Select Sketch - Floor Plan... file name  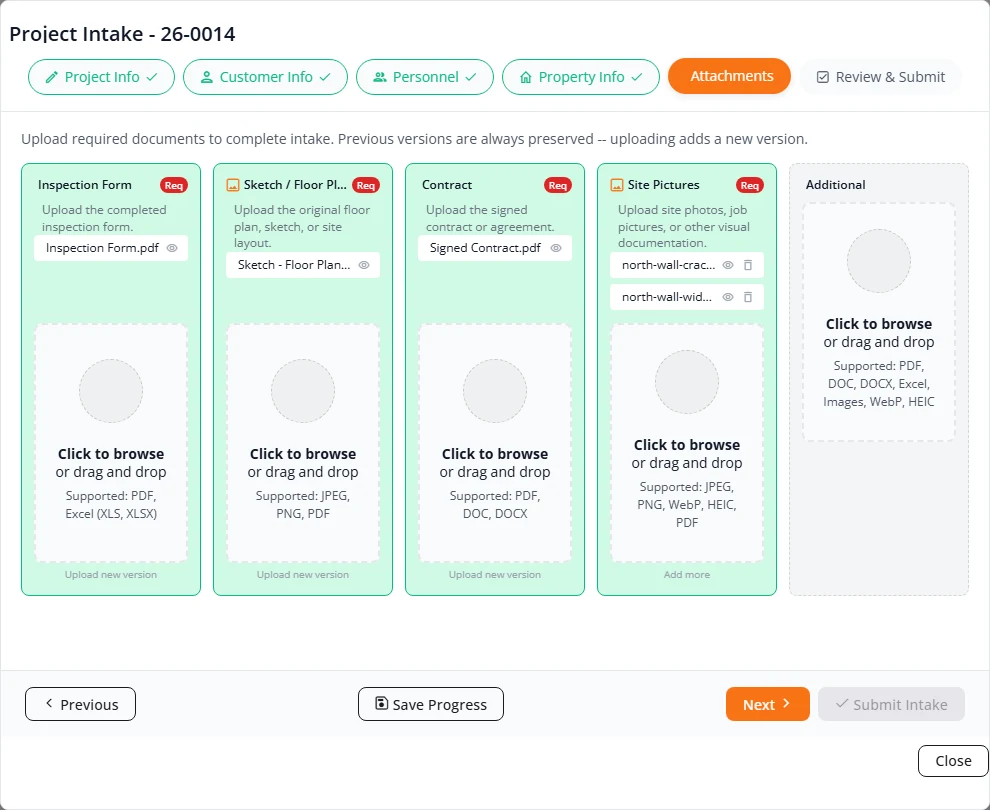[294, 265]
